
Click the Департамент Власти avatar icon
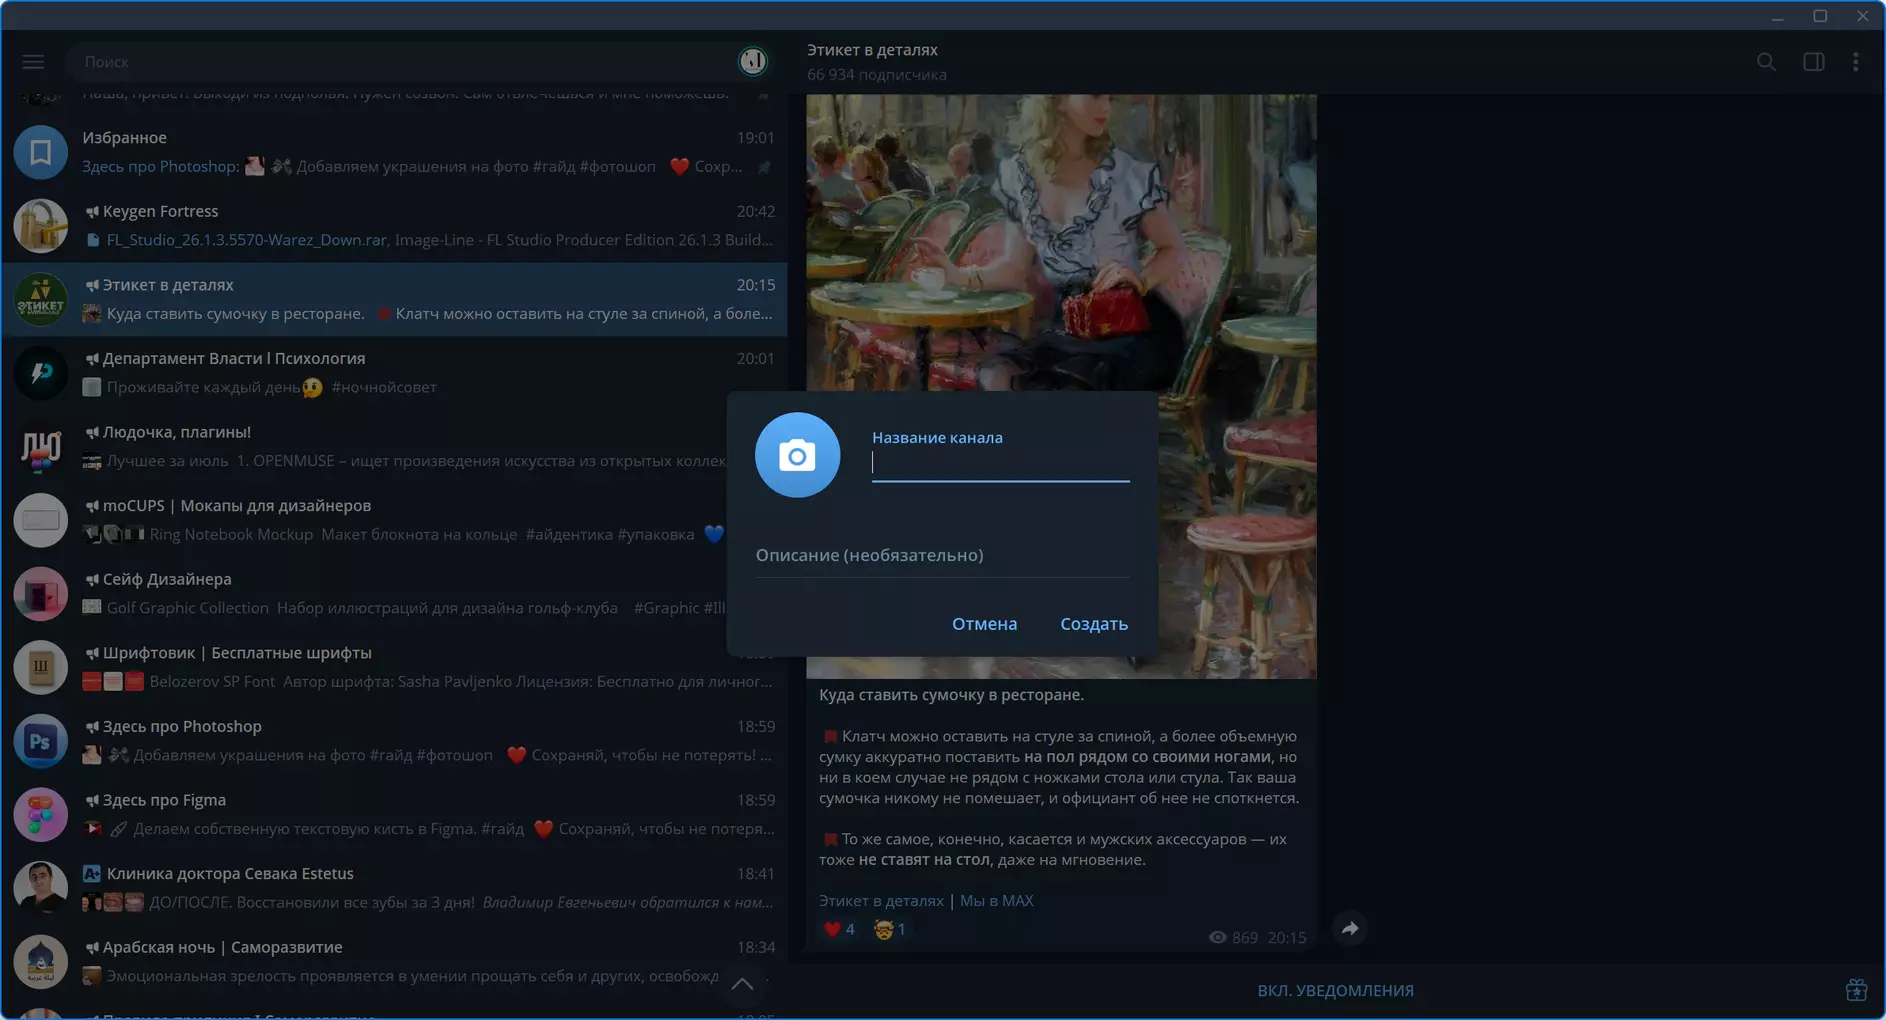(40, 373)
